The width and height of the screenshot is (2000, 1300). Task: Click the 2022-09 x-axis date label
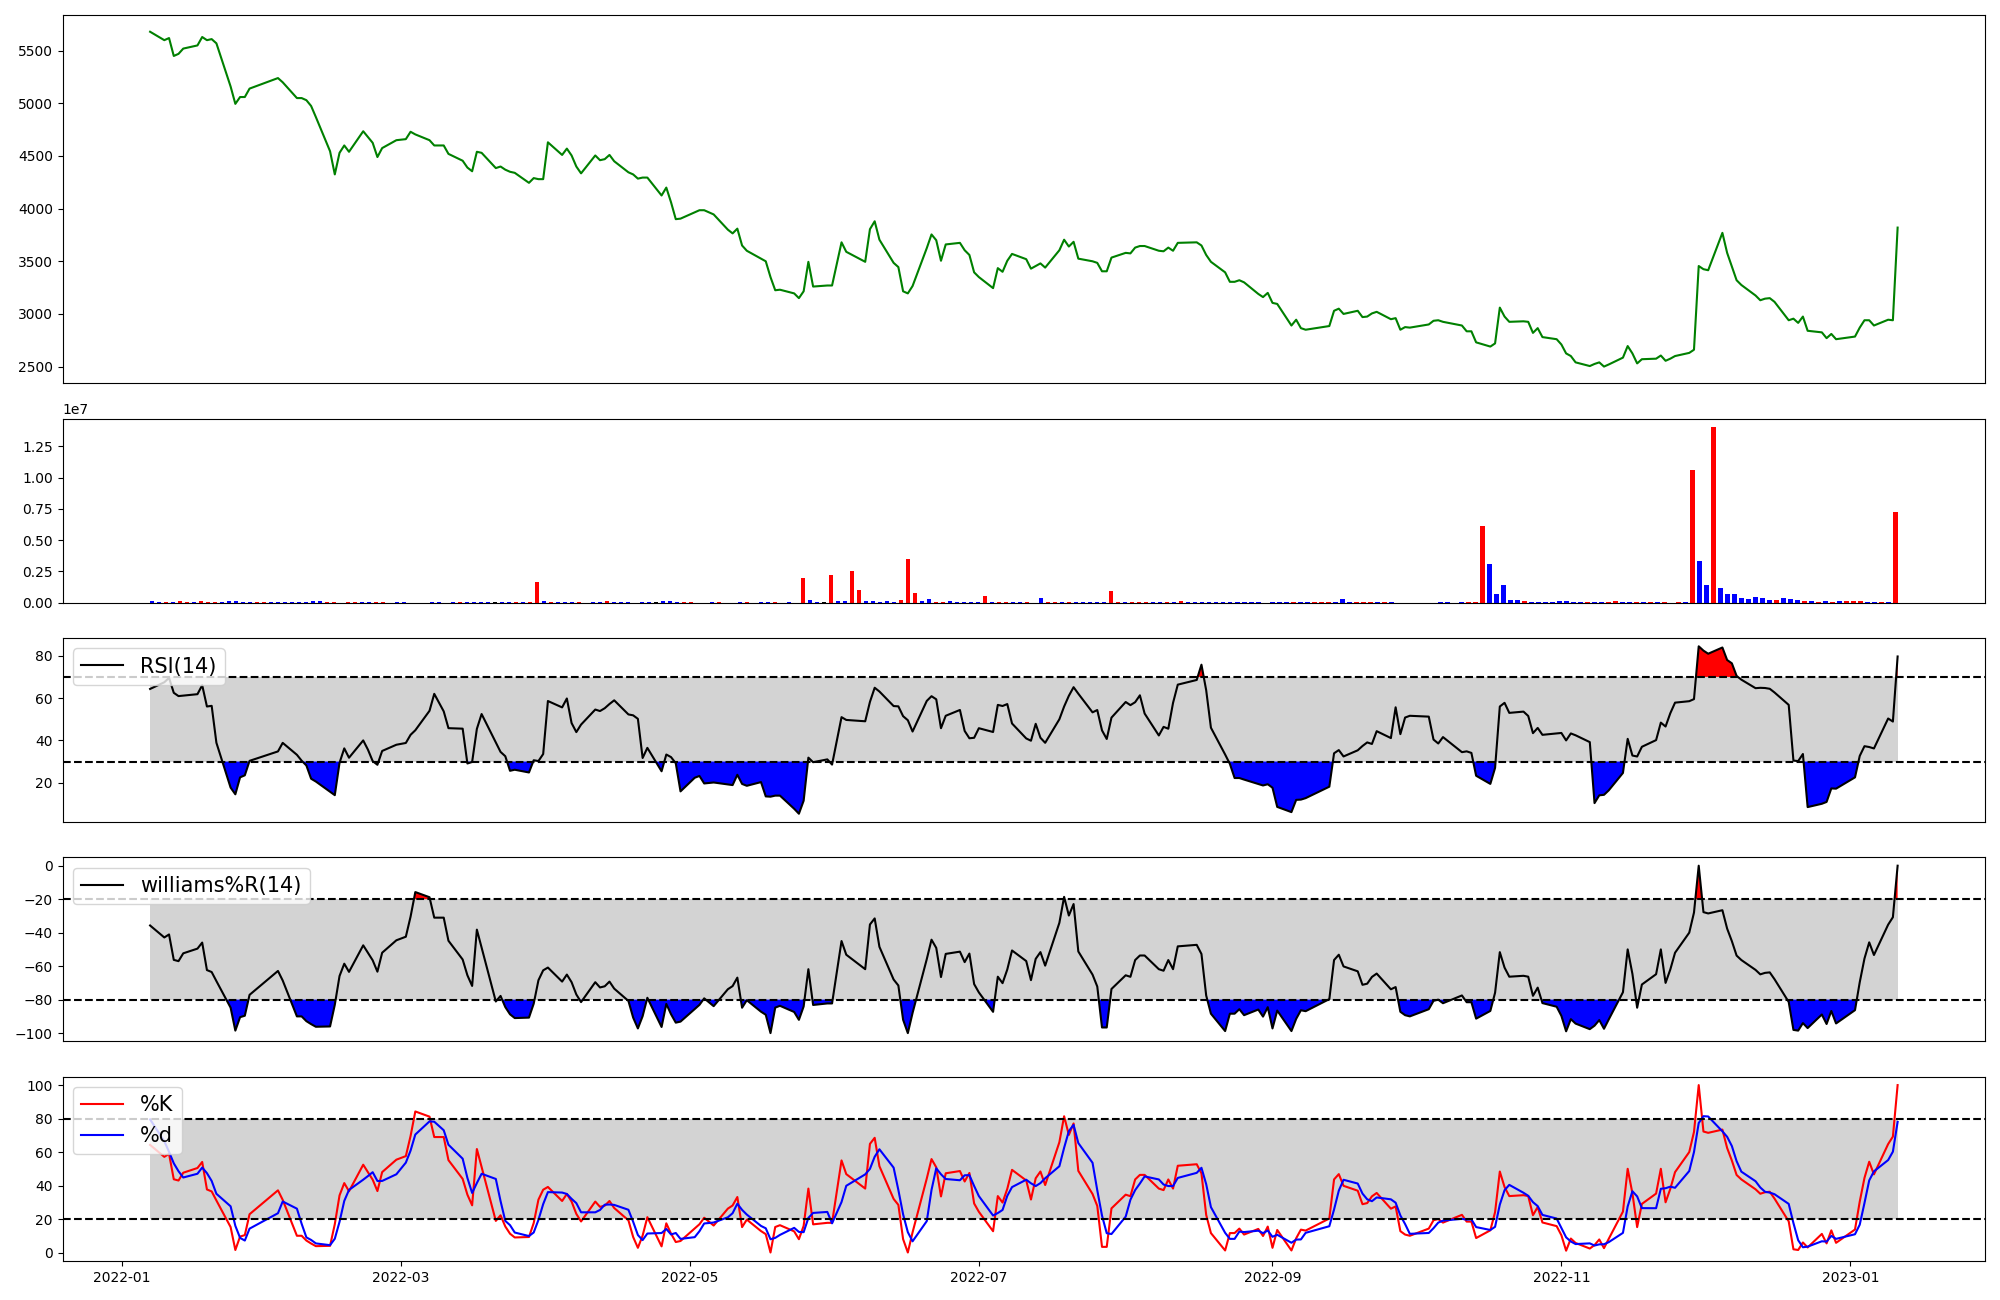pyautogui.click(x=1272, y=1277)
